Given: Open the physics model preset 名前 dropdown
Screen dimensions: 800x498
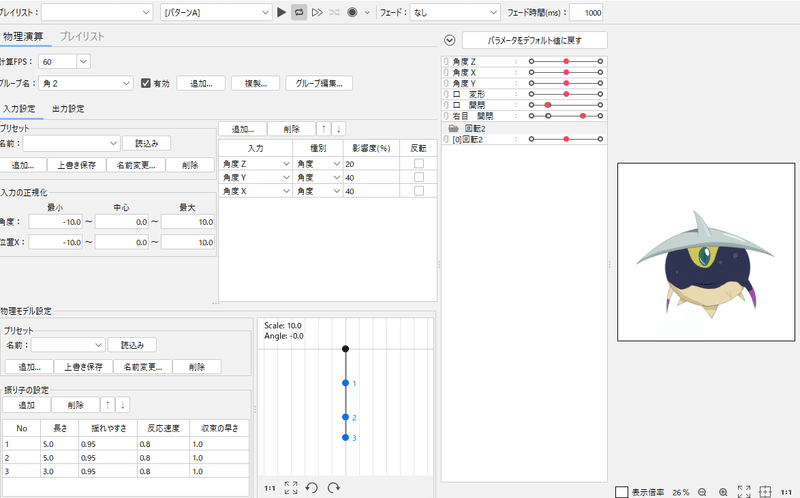Looking at the screenshot, I should [68, 345].
